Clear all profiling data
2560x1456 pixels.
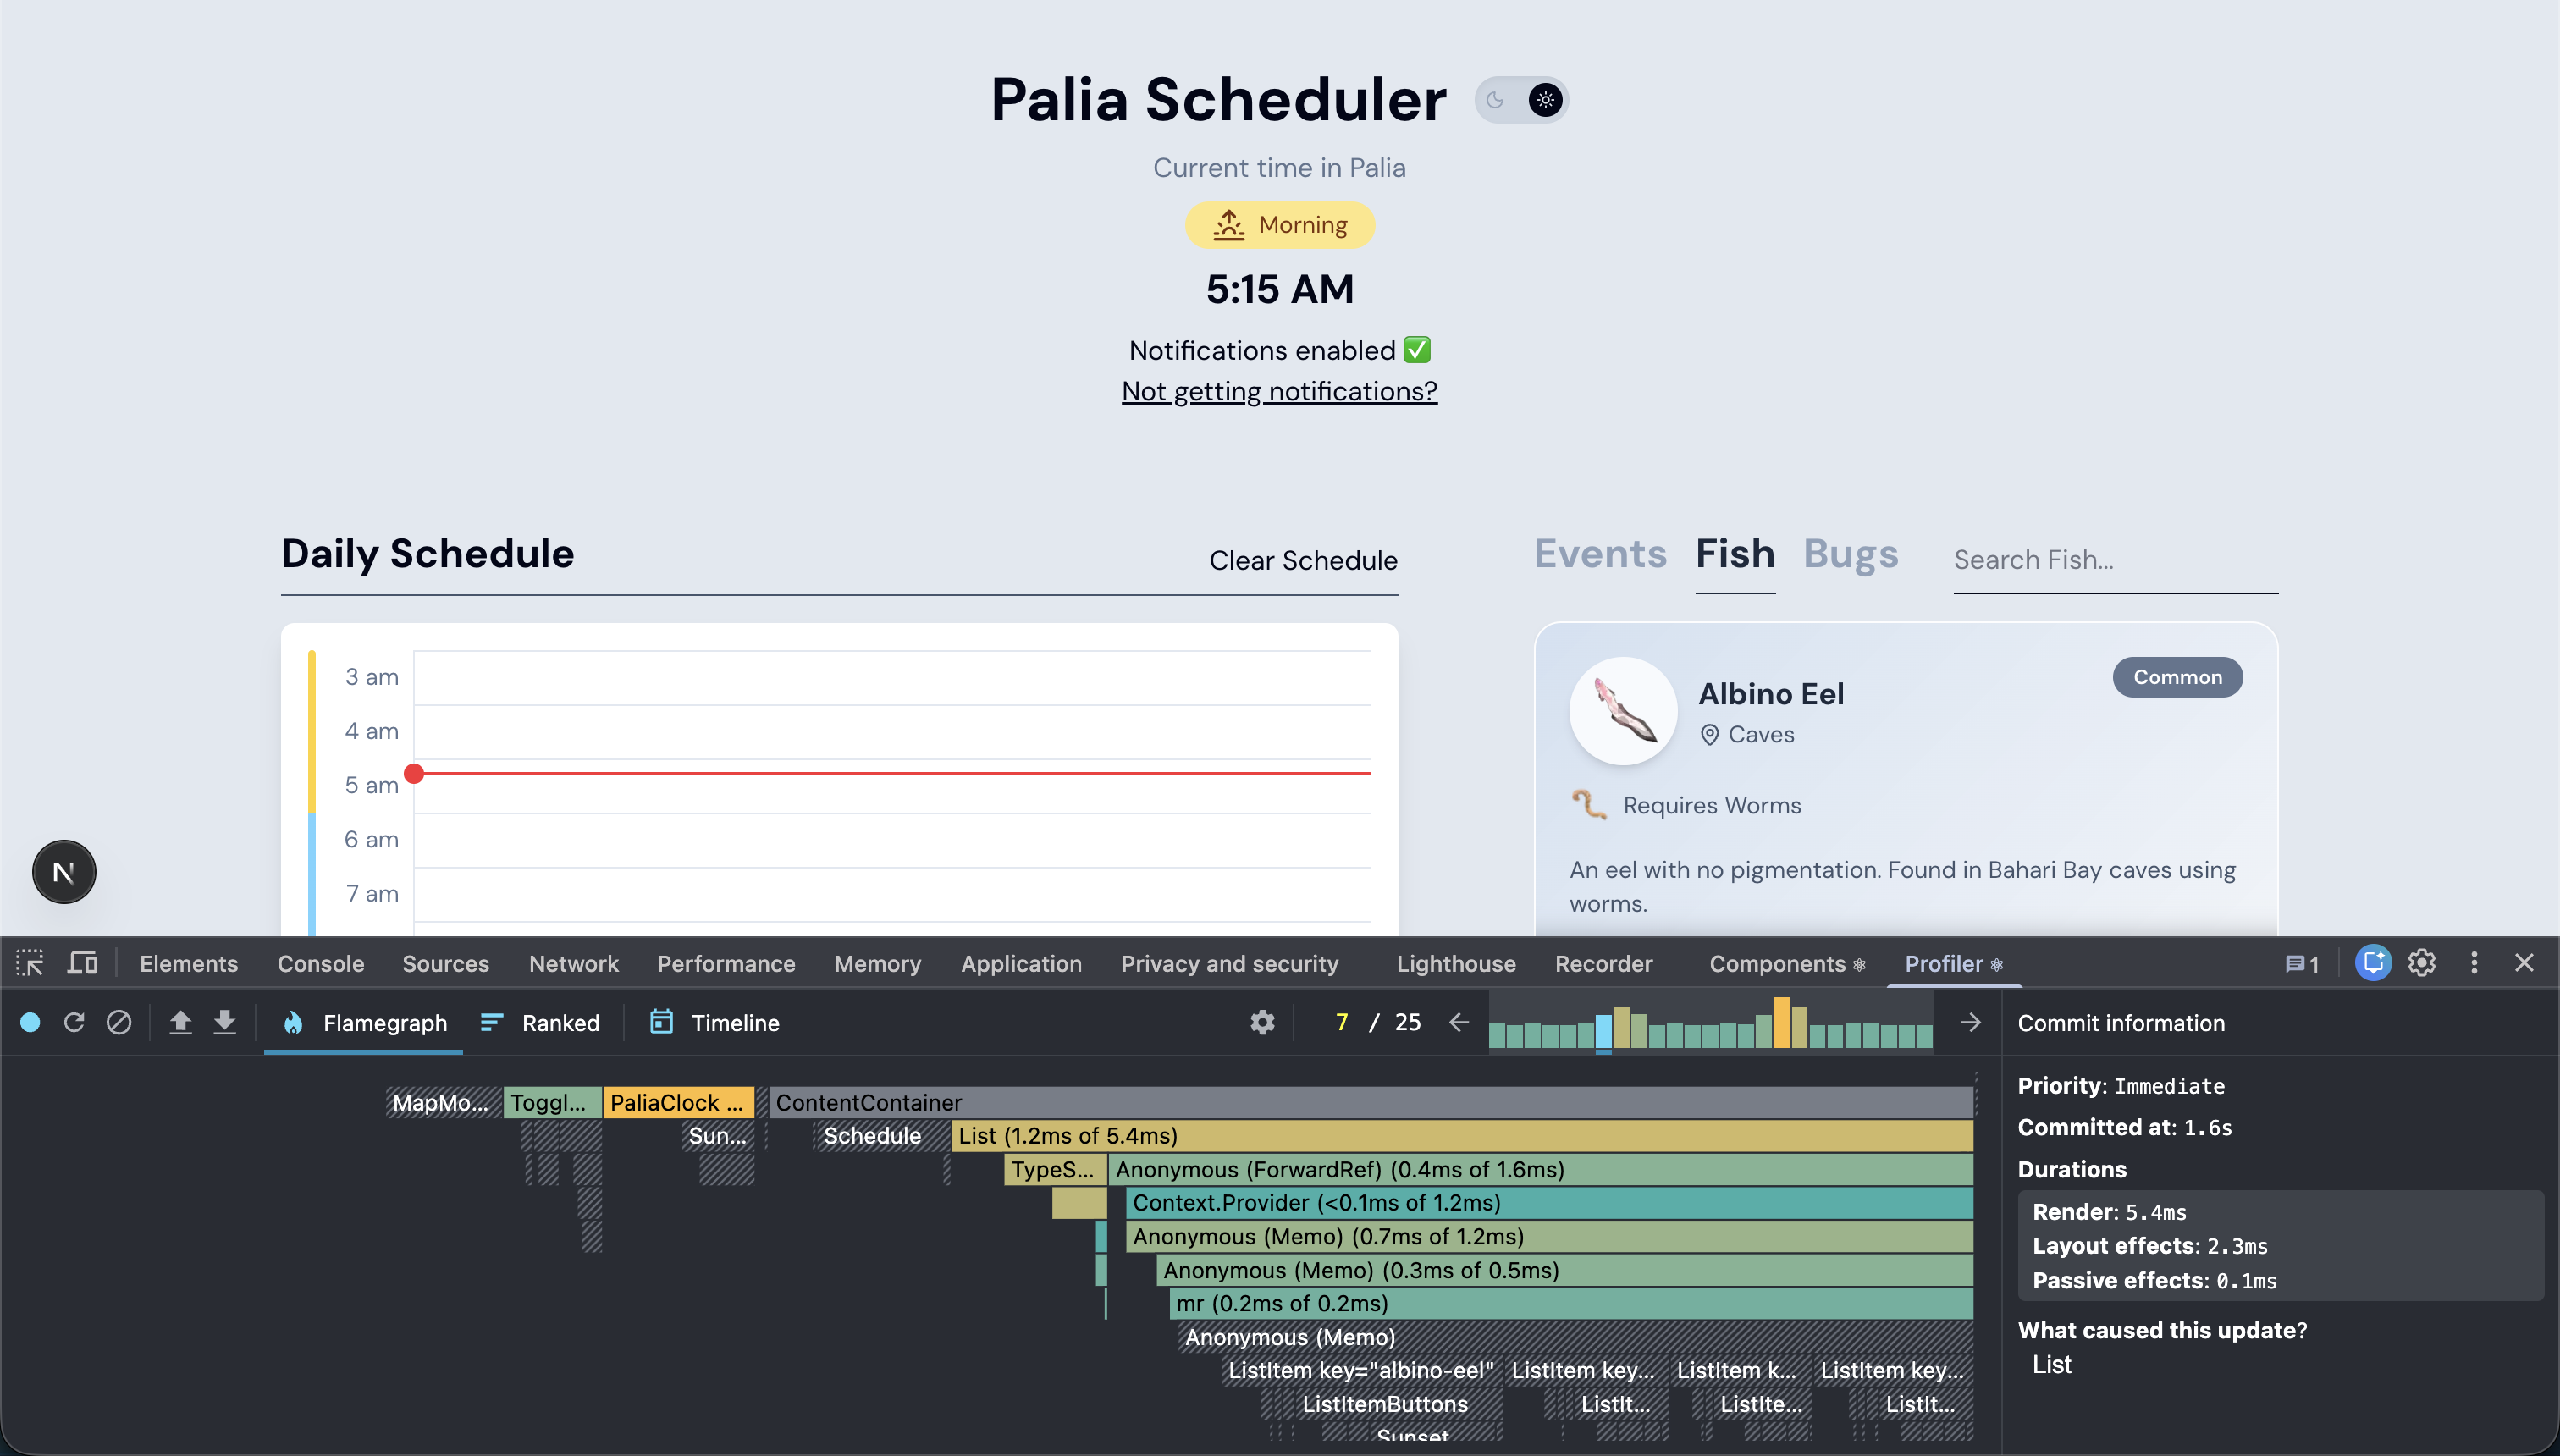[119, 1022]
